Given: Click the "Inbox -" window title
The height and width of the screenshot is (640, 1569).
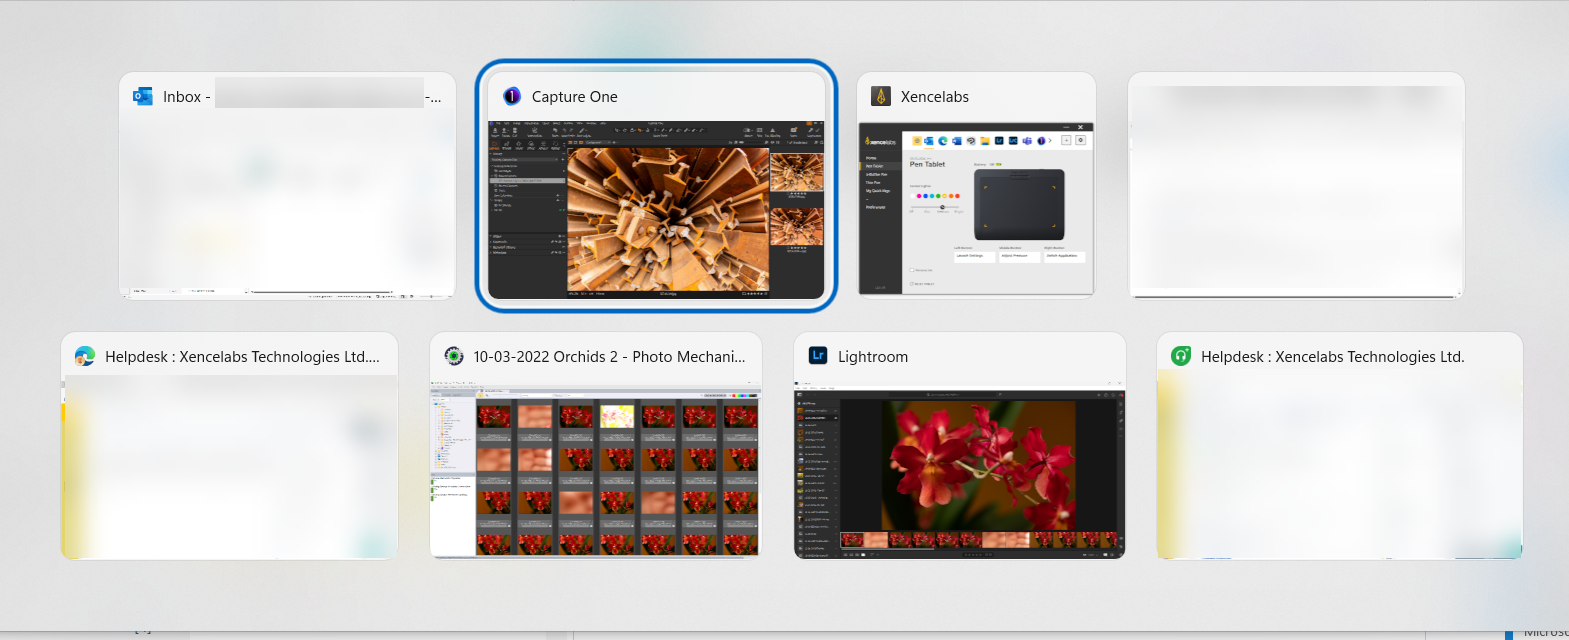Looking at the screenshot, I should pyautogui.click(x=187, y=97).
